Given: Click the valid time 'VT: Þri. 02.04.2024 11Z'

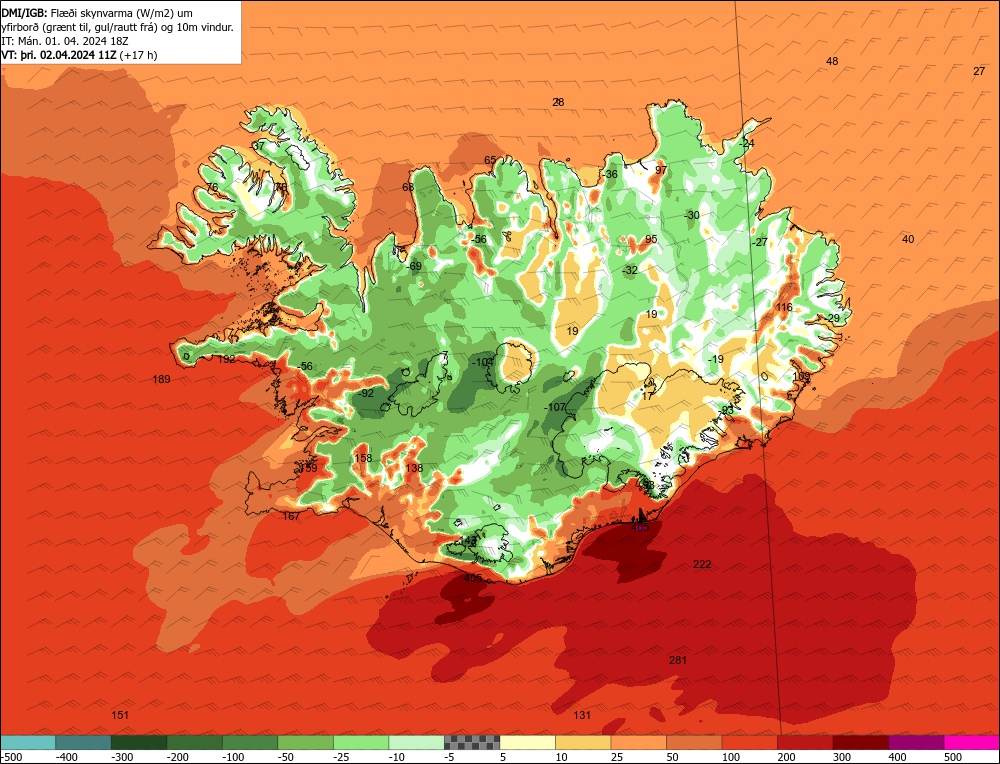Looking at the screenshot, I should [59, 55].
